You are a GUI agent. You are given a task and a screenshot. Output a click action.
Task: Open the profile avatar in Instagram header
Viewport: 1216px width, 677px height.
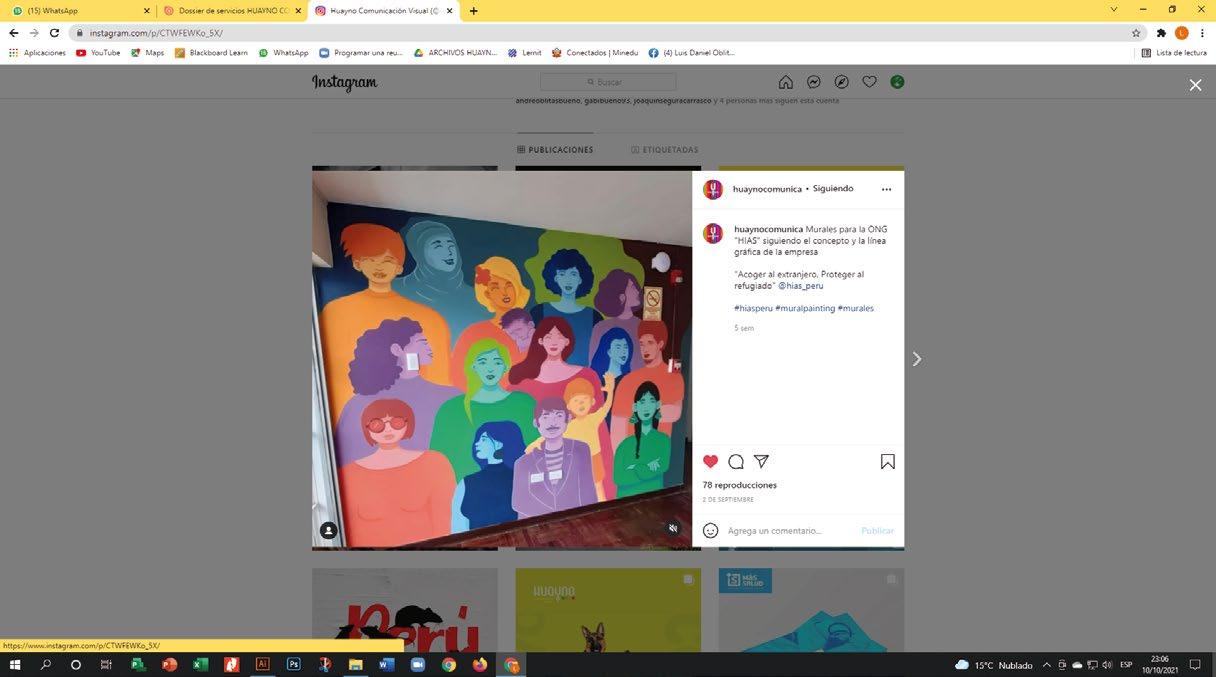(x=897, y=82)
